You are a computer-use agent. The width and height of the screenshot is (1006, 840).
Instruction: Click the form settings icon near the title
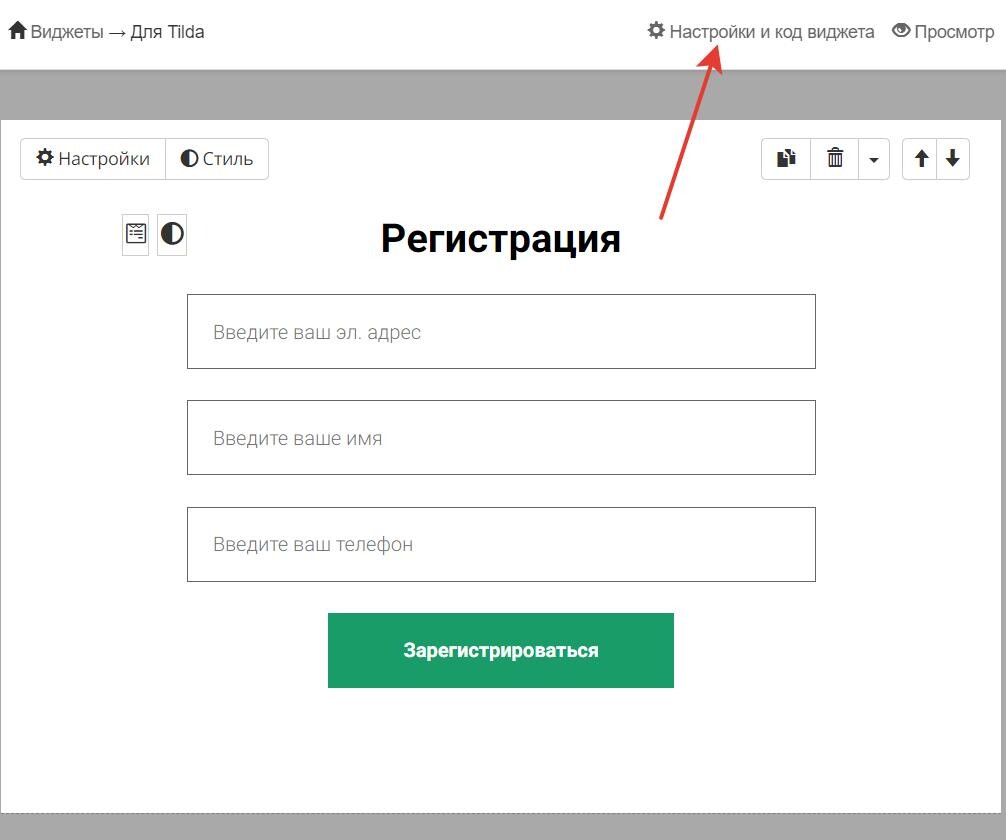click(x=135, y=234)
